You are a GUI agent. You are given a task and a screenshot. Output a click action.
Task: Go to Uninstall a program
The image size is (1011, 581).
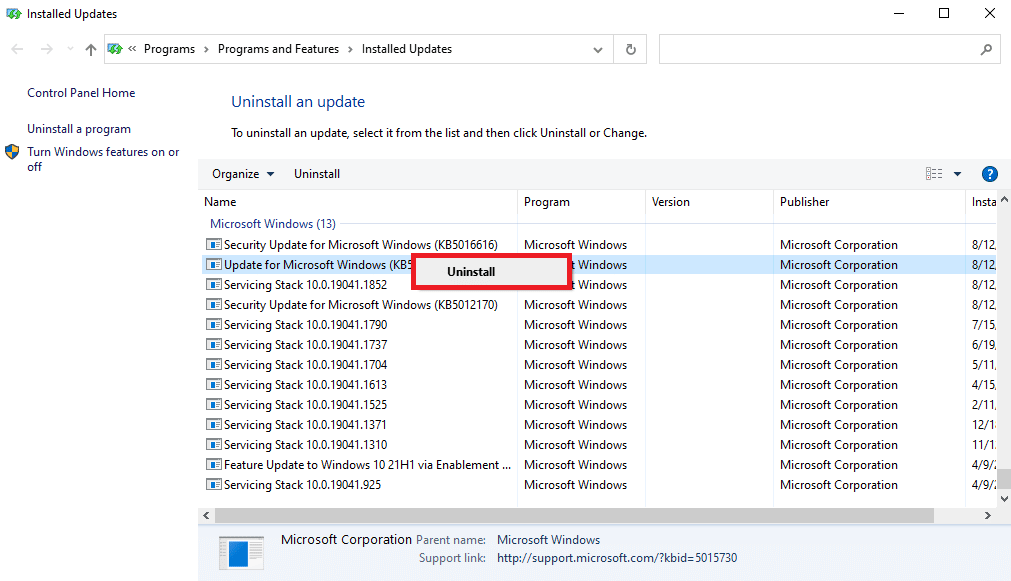(x=79, y=129)
